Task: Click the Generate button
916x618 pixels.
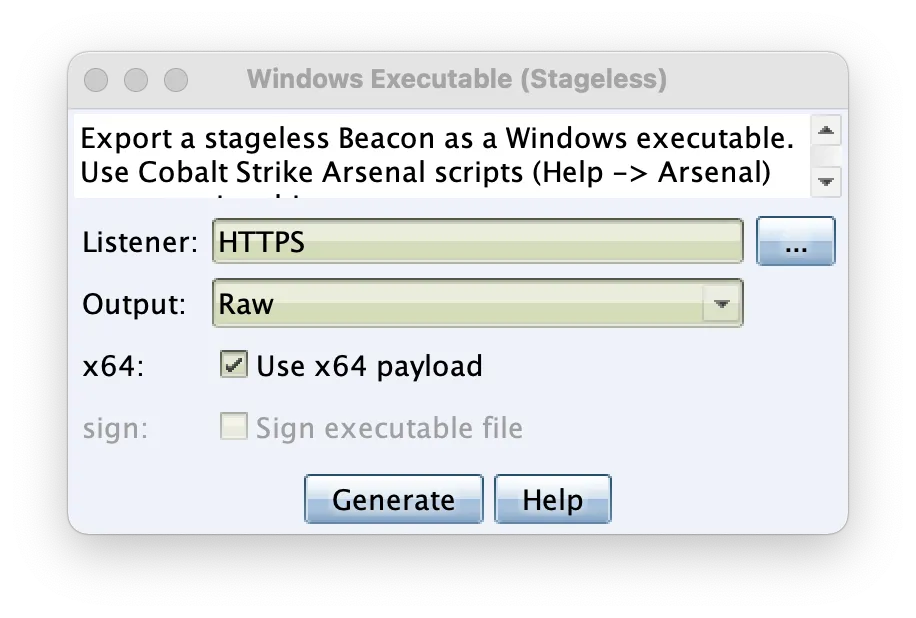Action: click(x=393, y=499)
